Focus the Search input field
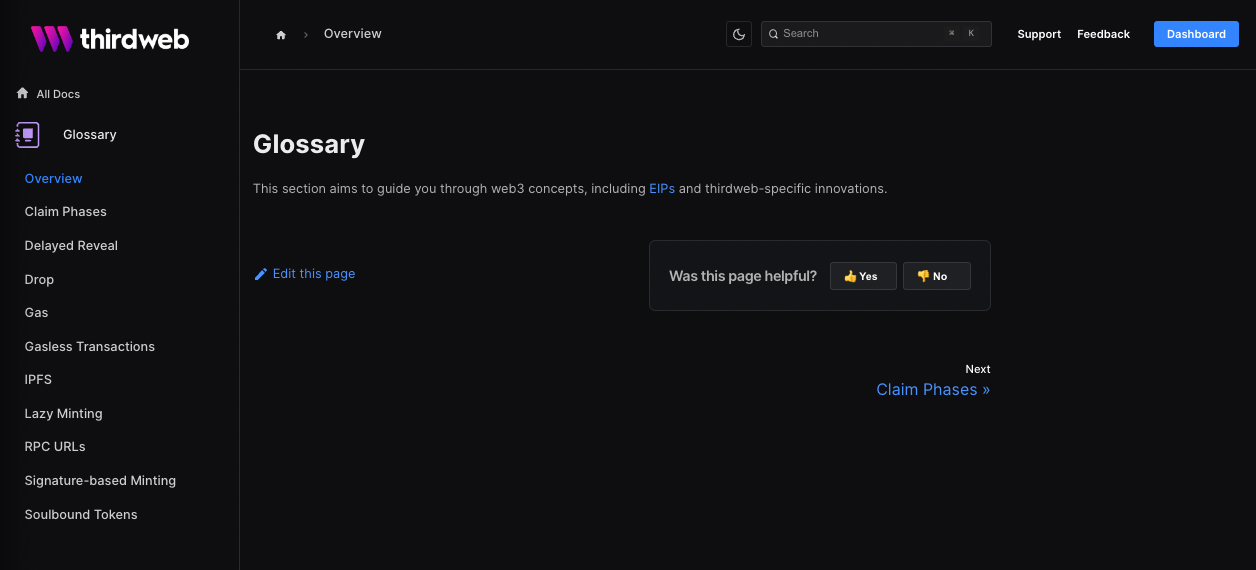 (876, 34)
